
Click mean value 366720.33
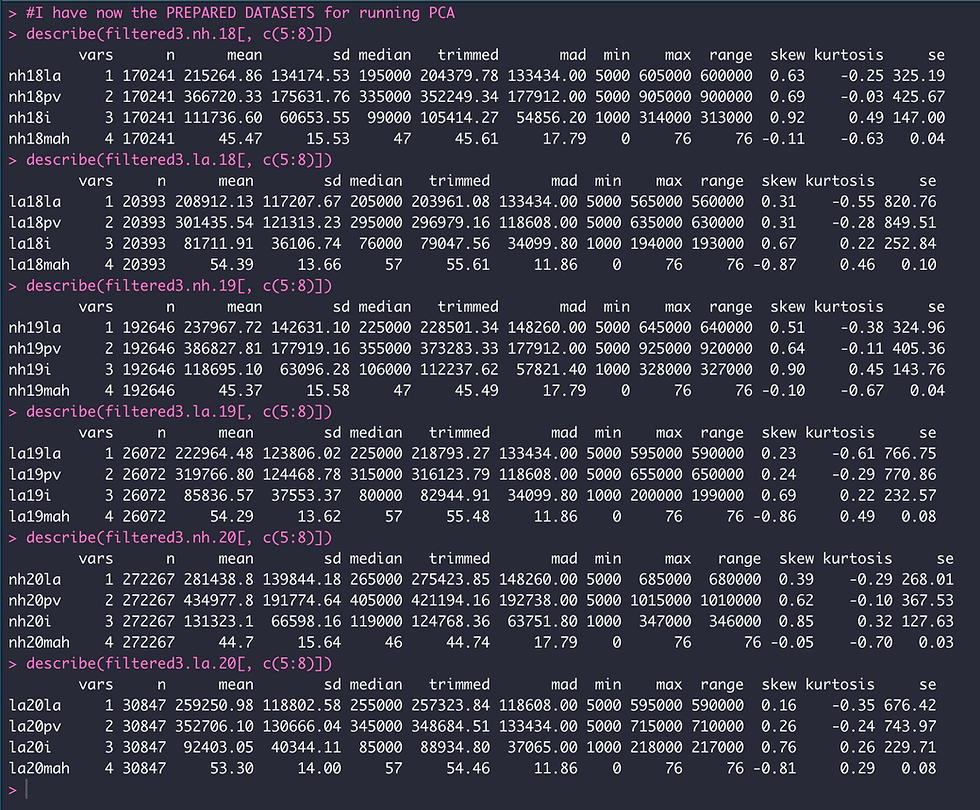coord(223,97)
